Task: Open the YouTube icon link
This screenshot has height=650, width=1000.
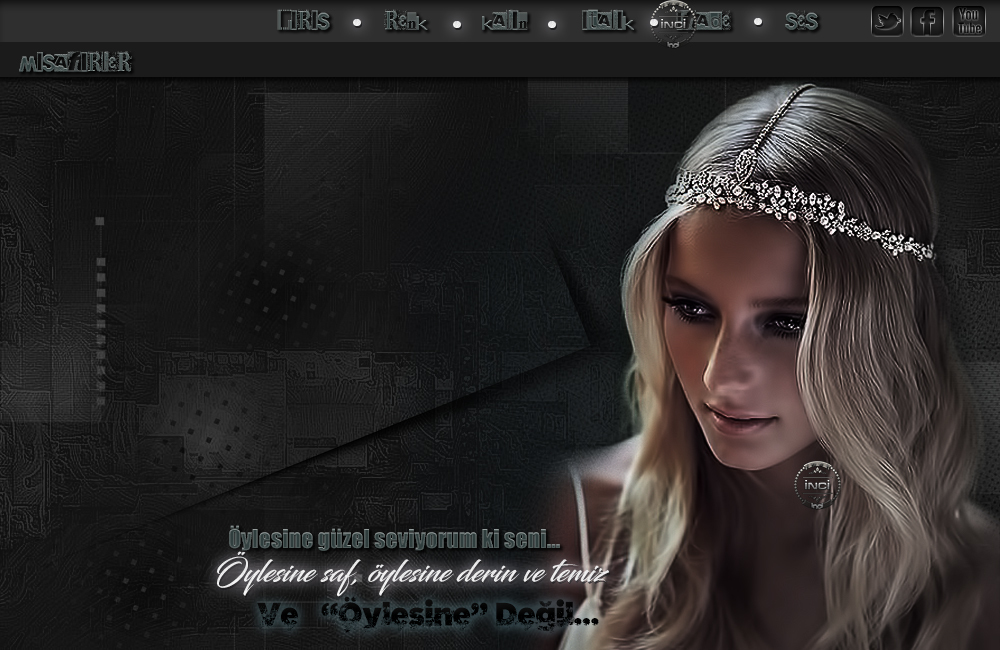Action: pyautogui.click(x=969, y=21)
